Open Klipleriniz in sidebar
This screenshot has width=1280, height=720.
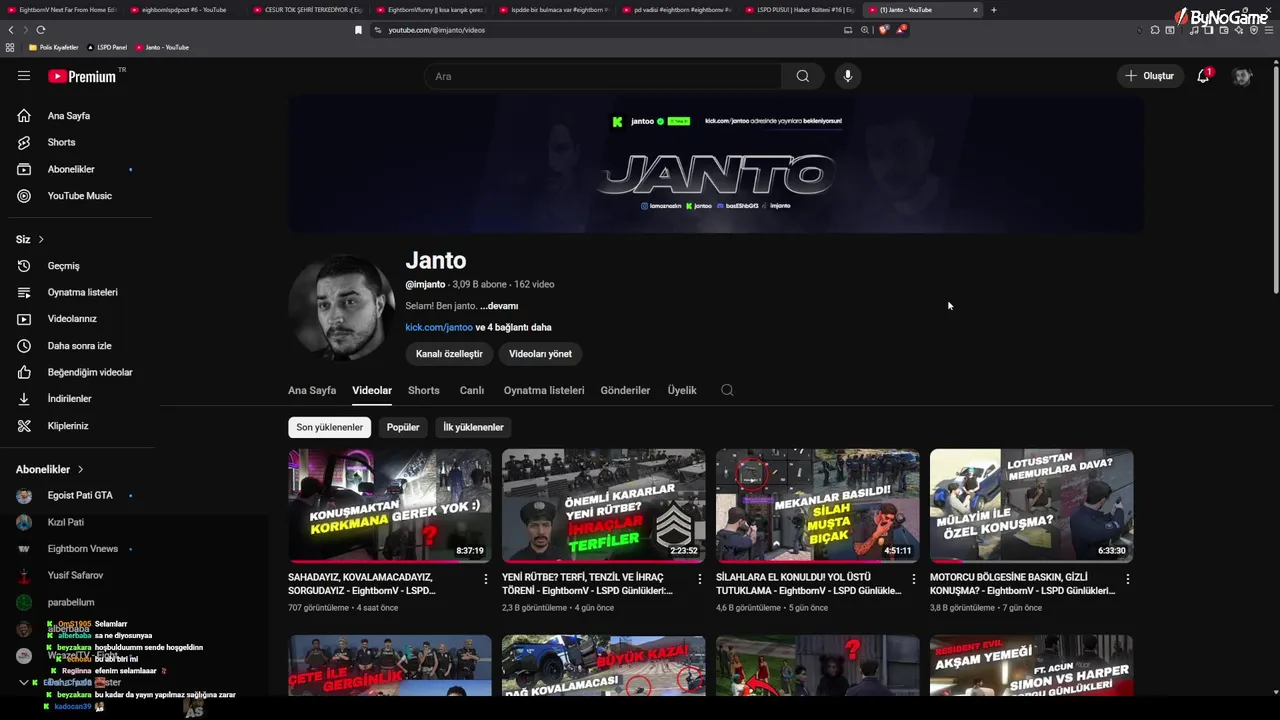tap(68, 426)
